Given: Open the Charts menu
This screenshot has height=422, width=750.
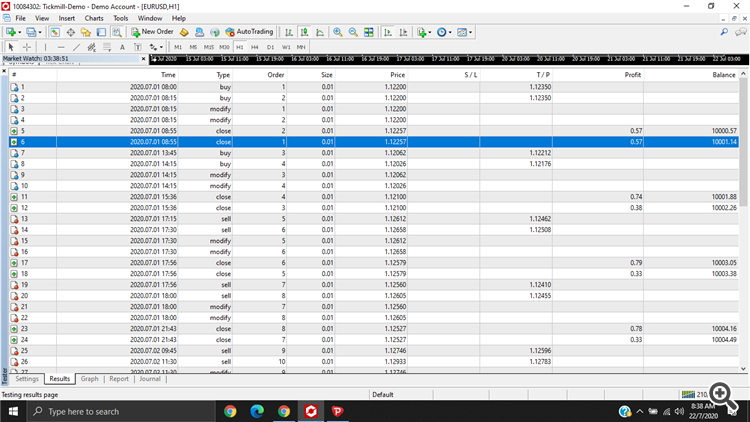Looking at the screenshot, I should coord(94,18).
